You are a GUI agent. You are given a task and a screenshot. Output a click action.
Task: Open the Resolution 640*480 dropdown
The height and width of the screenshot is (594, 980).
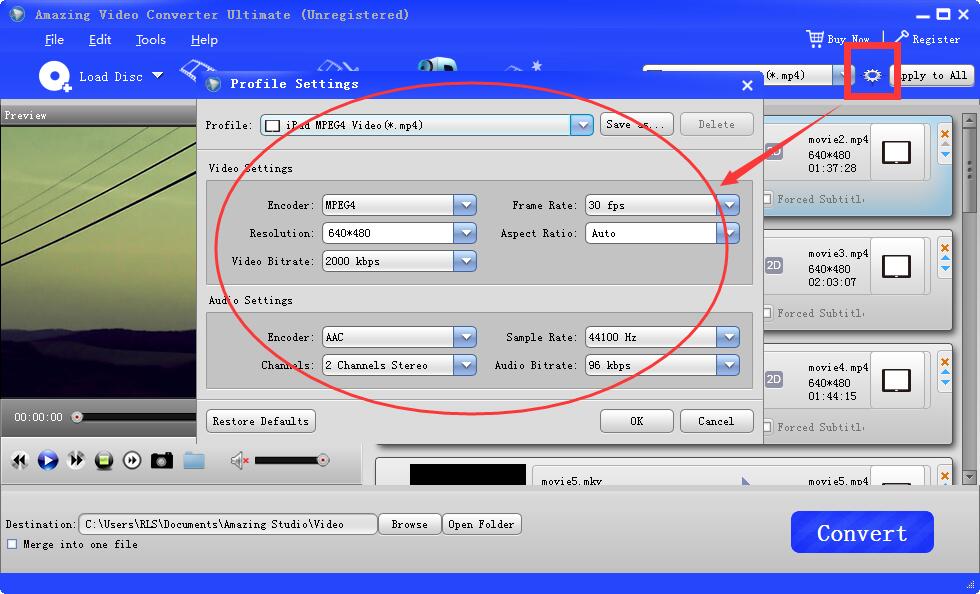(x=465, y=233)
